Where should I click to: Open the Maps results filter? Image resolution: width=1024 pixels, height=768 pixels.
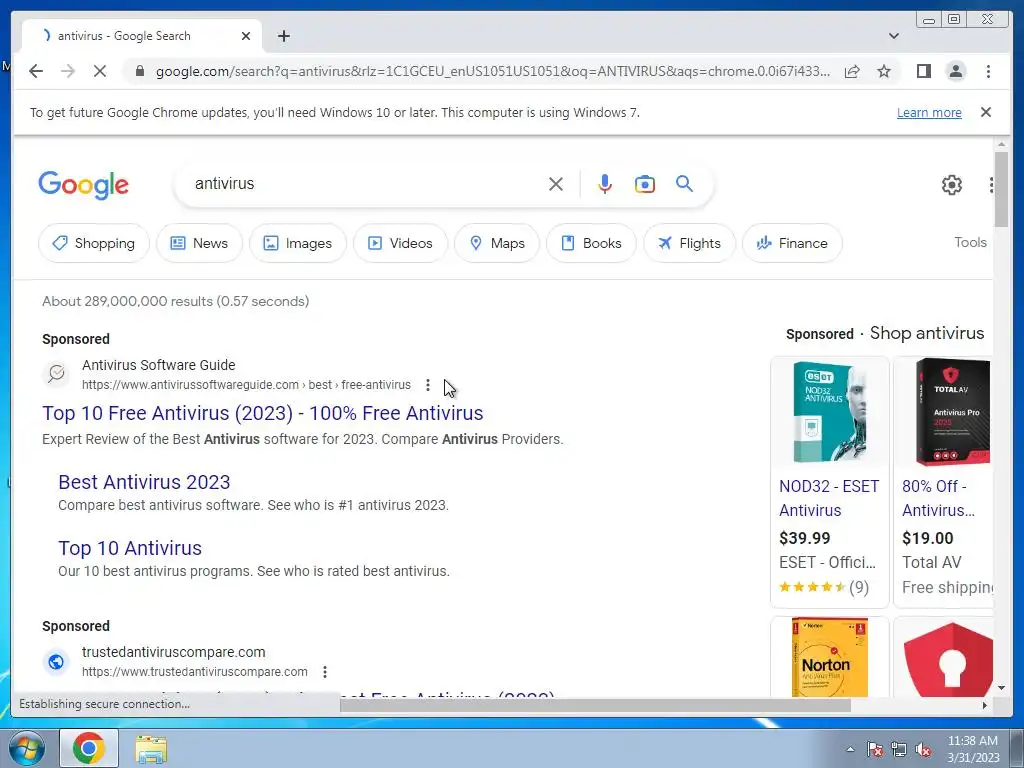point(497,243)
